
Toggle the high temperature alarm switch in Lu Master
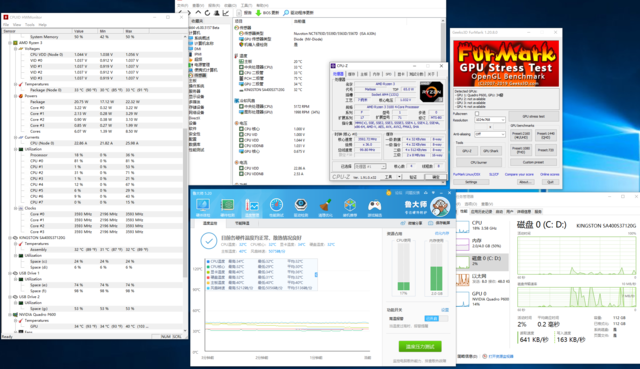[436, 318]
